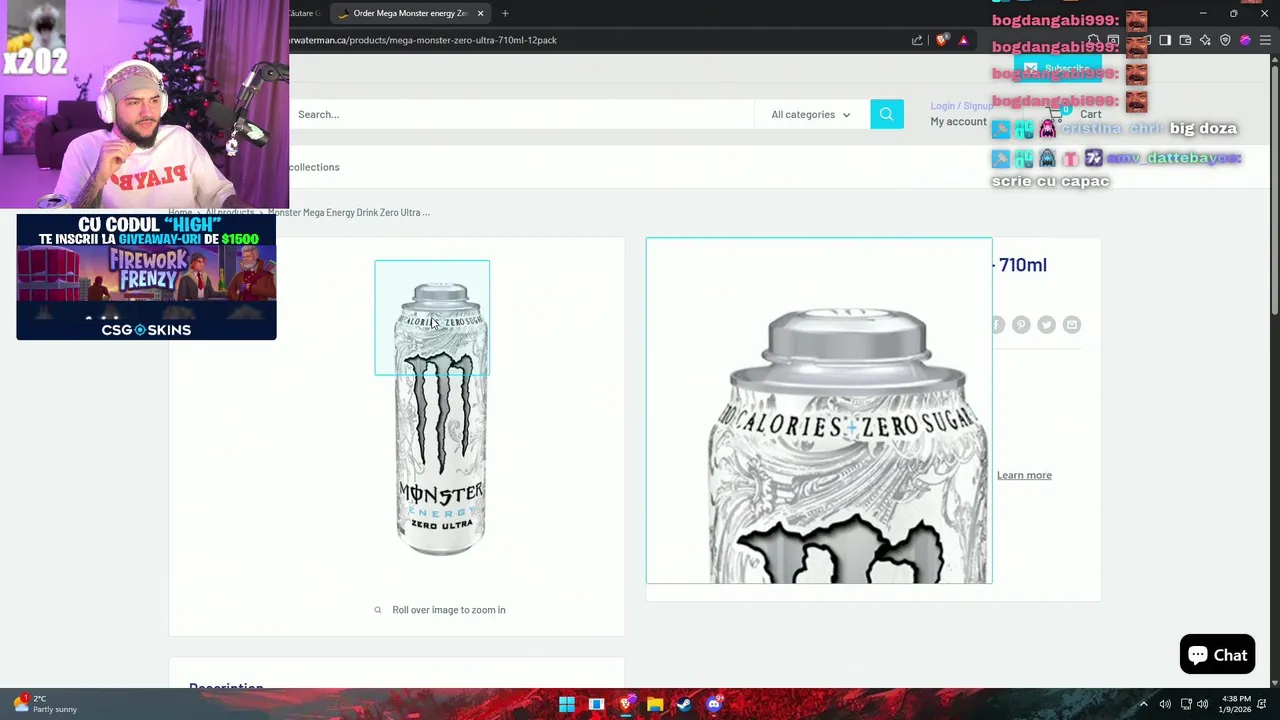
Task: Click the search magnifier button
Action: (886, 114)
